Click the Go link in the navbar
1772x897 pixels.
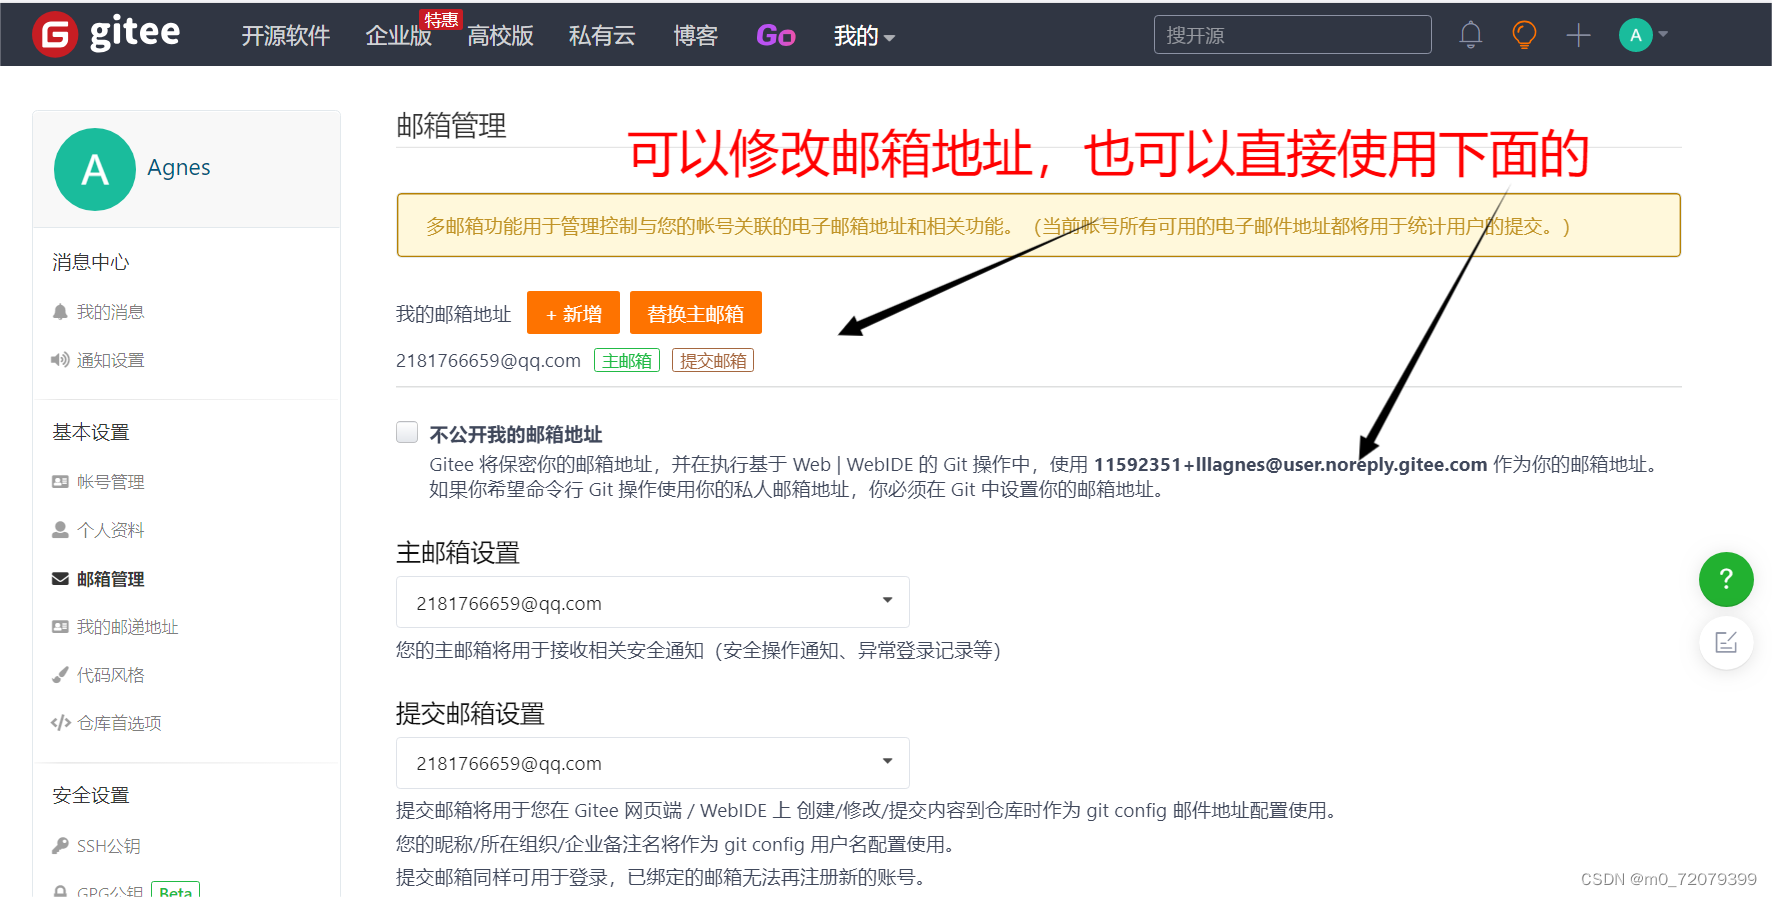[776, 36]
